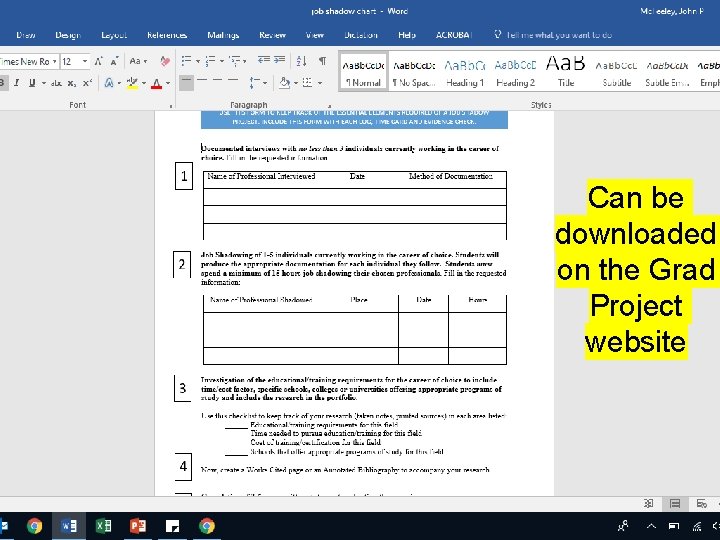The image size is (720, 540).
Task: Click the Word icon in the taskbar
Action: (69, 526)
